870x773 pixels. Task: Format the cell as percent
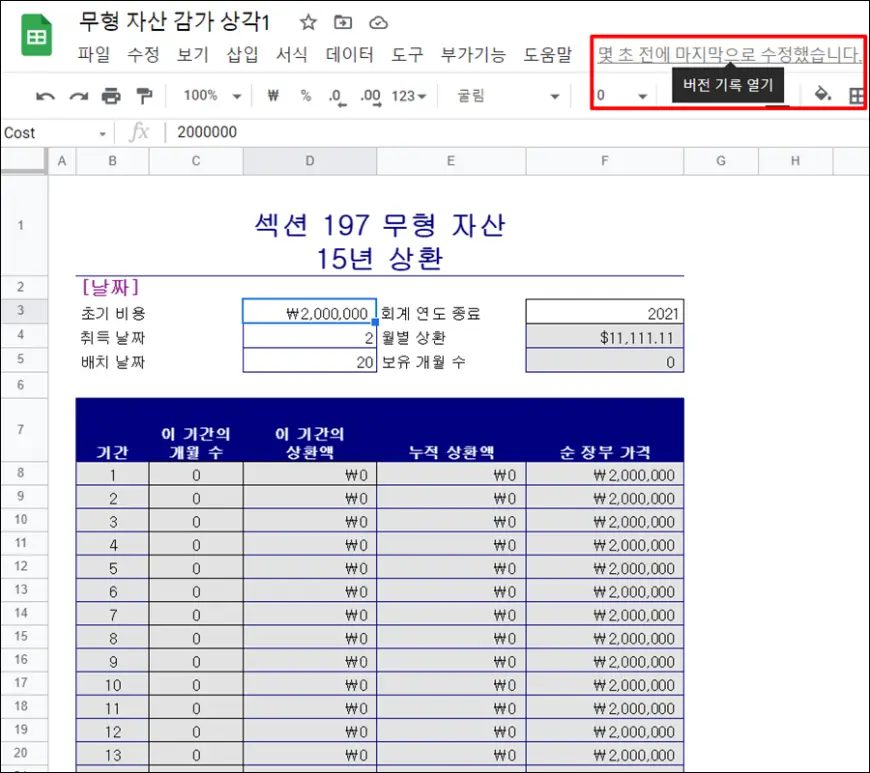click(306, 96)
